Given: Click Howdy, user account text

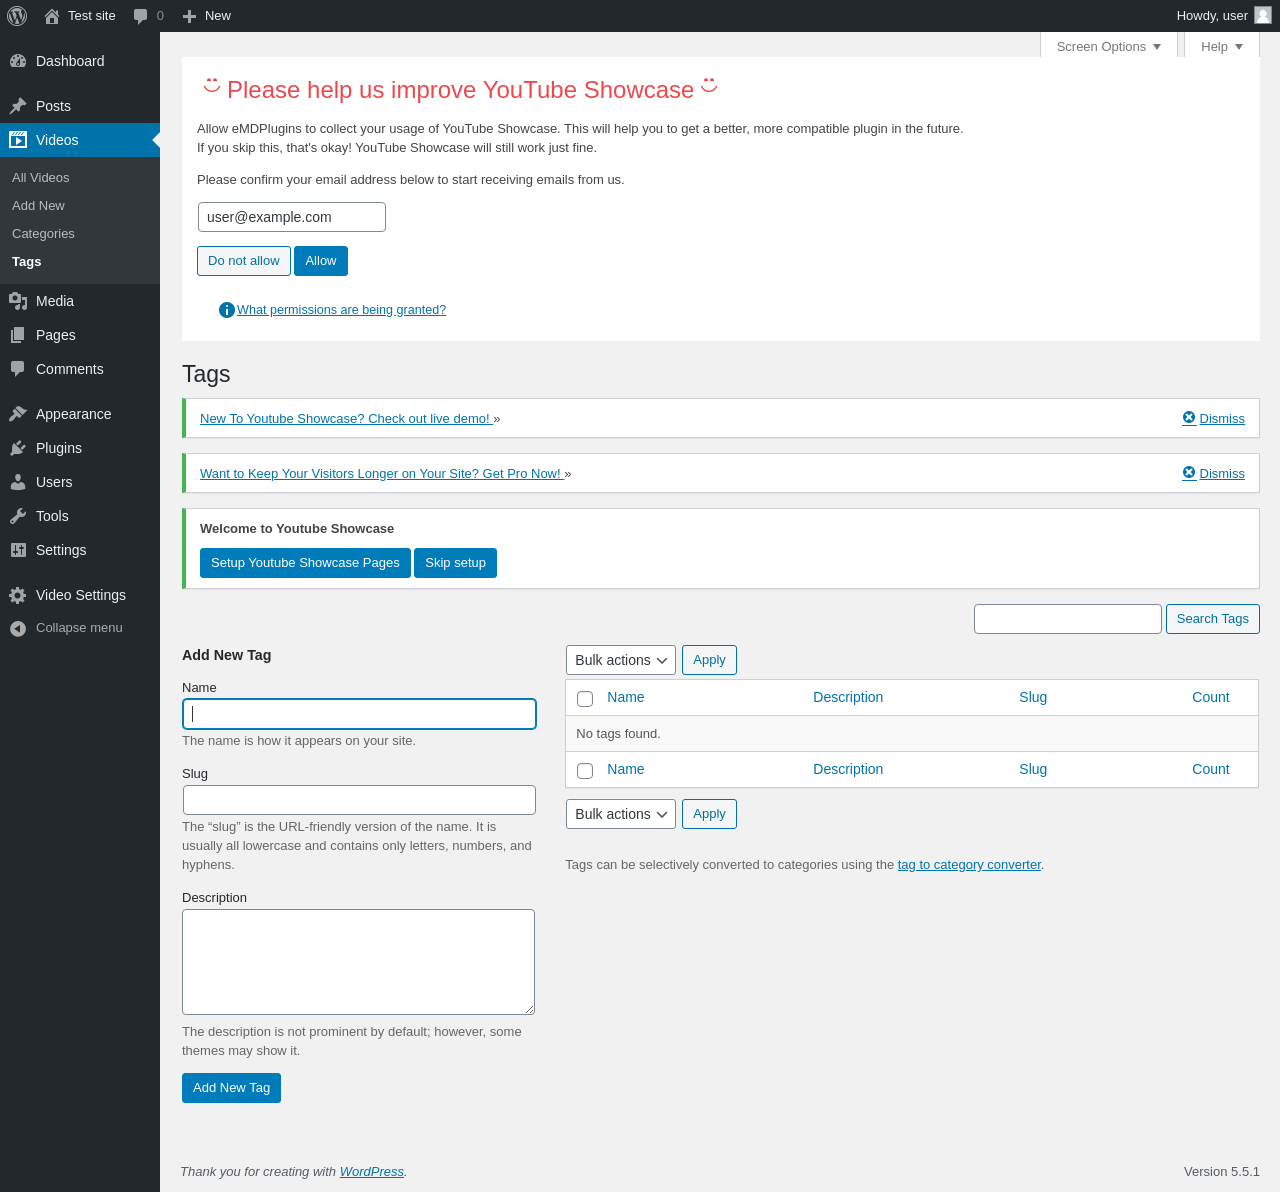Looking at the screenshot, I should pos(1212,16).
